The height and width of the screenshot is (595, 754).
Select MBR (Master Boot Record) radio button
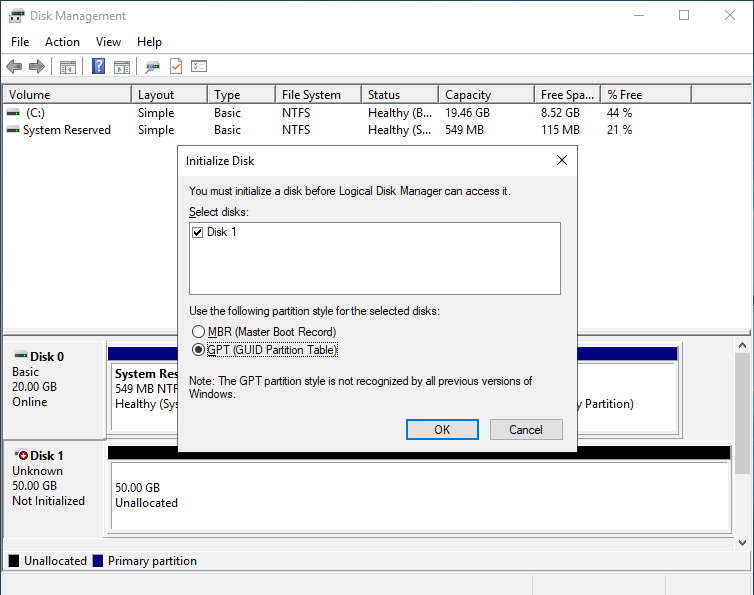198,331
